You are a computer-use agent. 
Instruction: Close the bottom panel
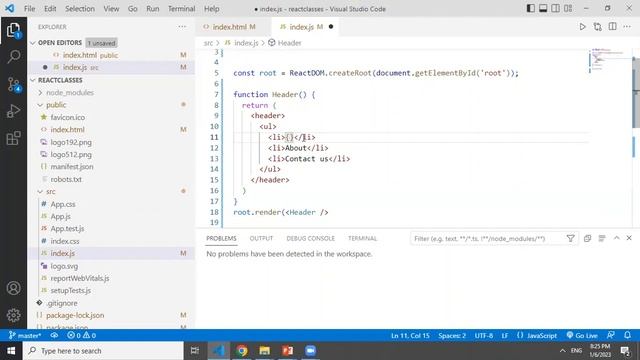tap(629, 238)
